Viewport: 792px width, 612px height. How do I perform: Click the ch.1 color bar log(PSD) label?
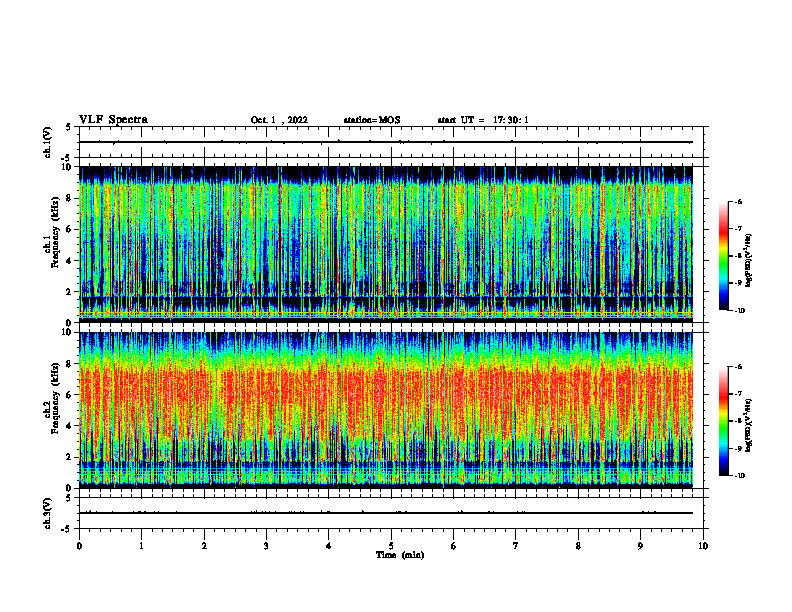pos(749,261)
